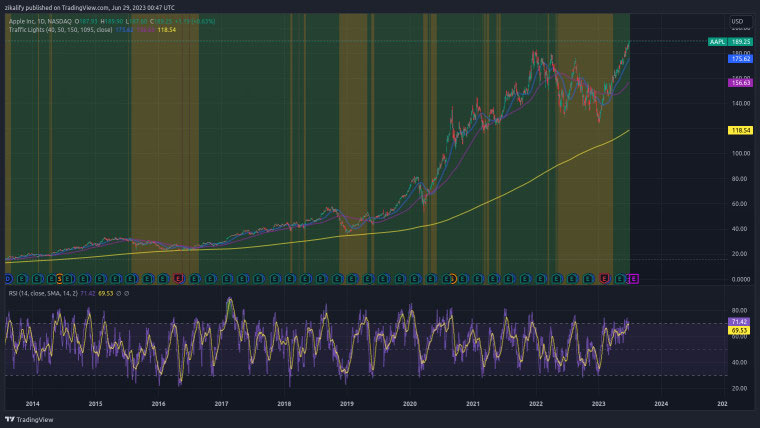Click the AAPL 189.25 price label

click(x=730, y=42)
